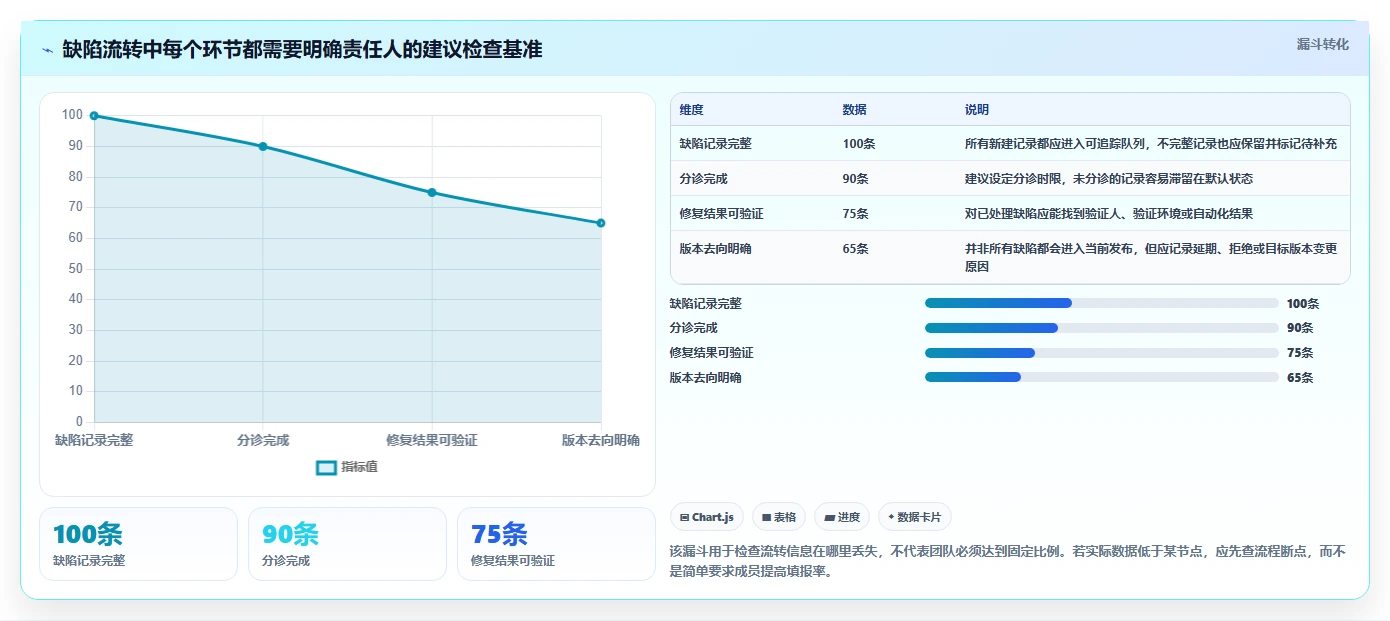The width and height of the screenshot is (1390, 621).
Task: Click table cell 修复结果可验证
Action: click(x=721, y=214)
